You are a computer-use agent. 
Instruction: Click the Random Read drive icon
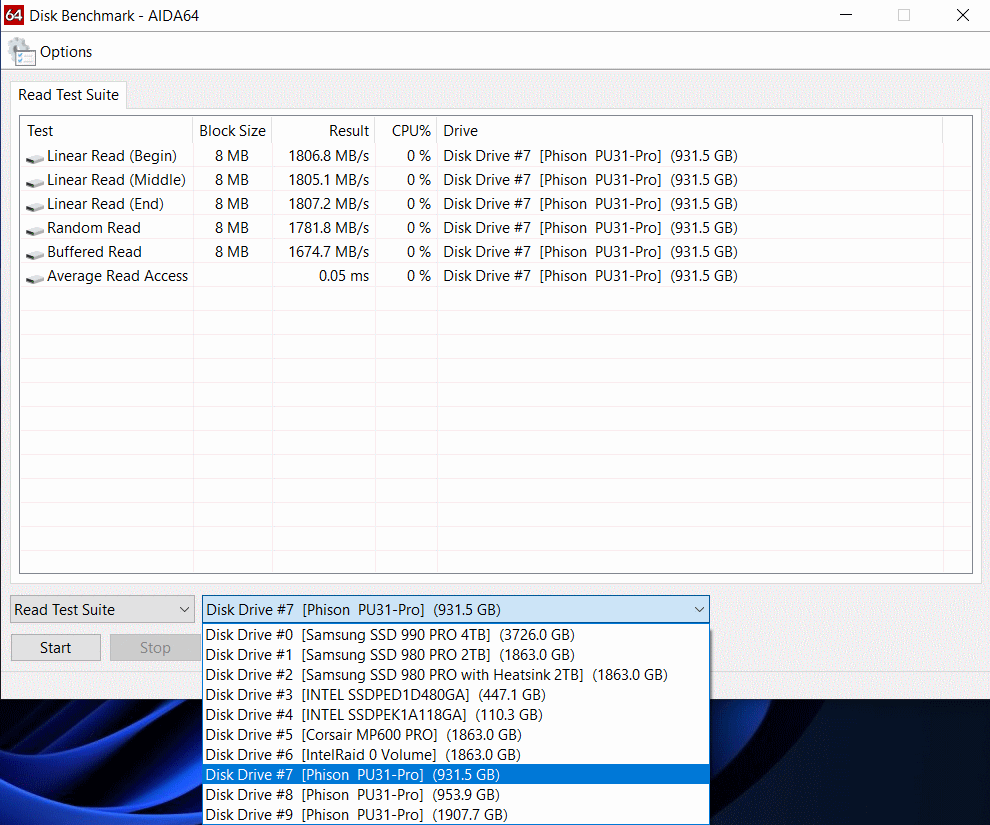pyautogui.click(x=35, y=229)
